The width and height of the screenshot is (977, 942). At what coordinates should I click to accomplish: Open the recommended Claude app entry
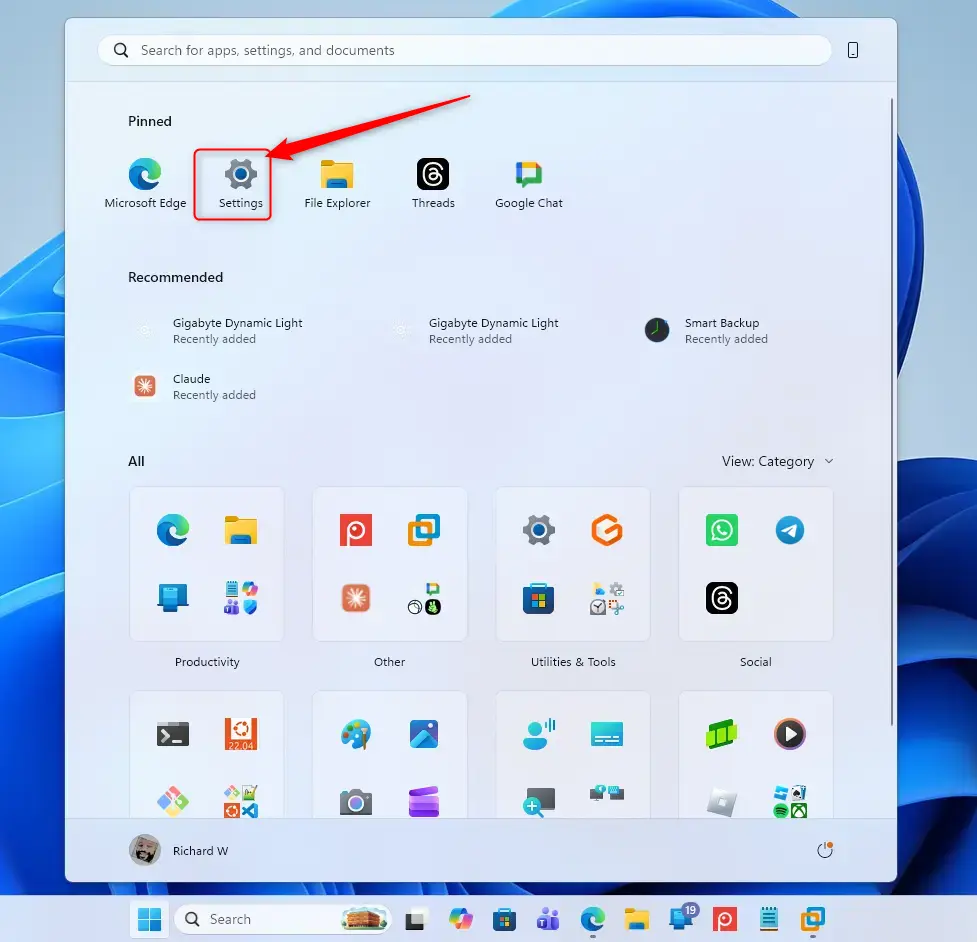coord(194,387)
